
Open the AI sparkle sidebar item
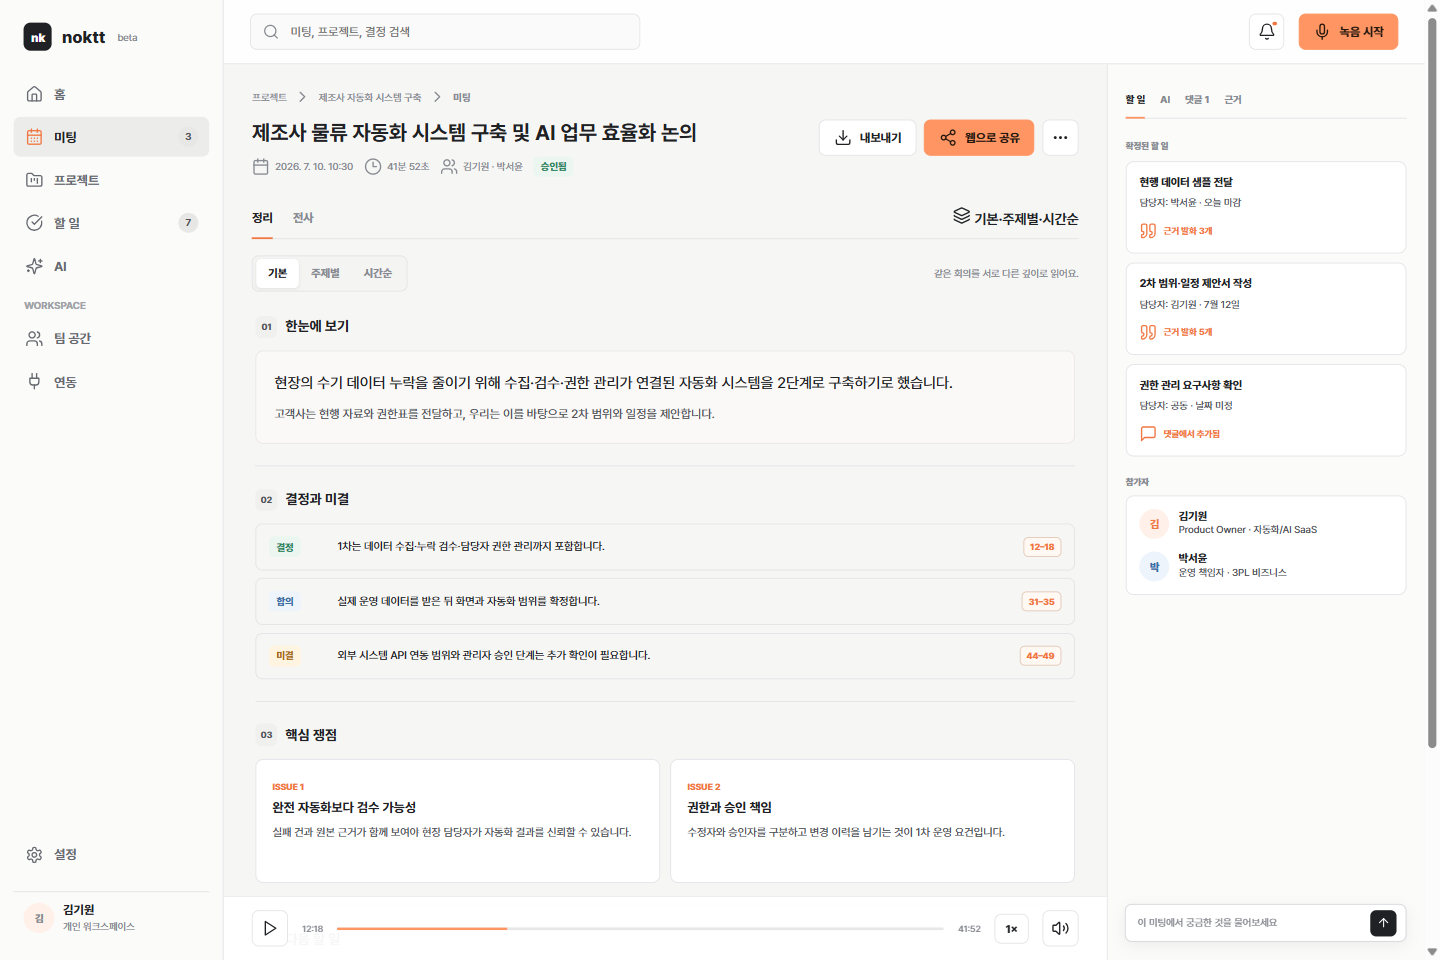(111, 266)
